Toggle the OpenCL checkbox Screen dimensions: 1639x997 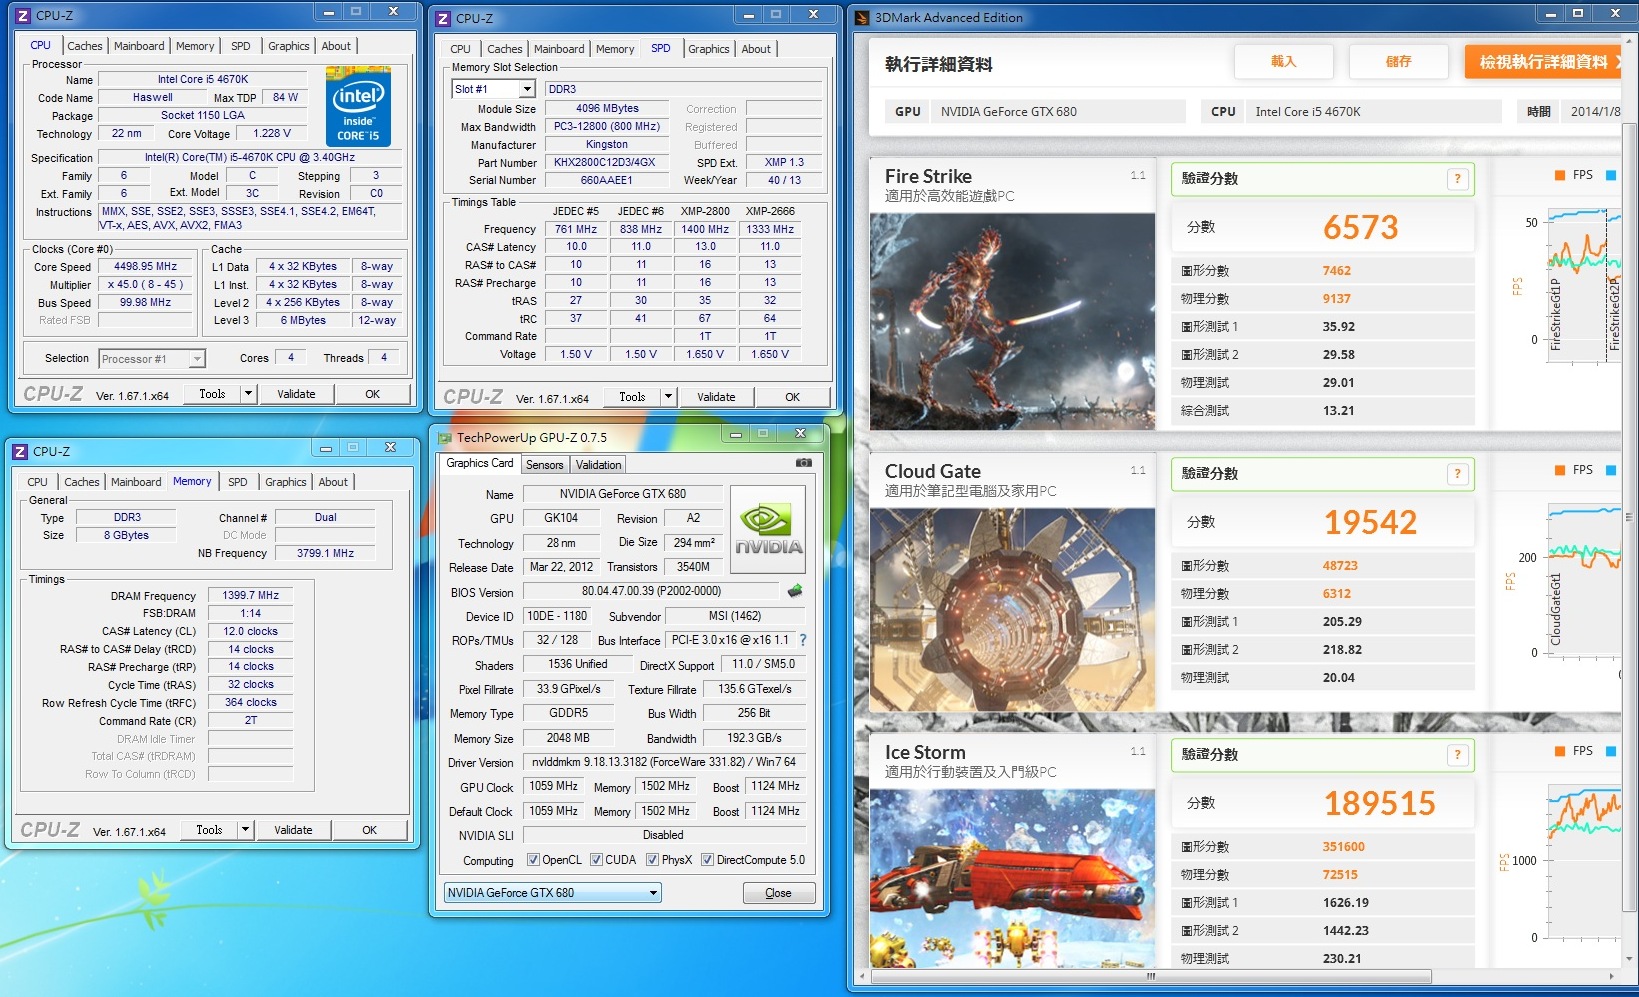[533, 860]
